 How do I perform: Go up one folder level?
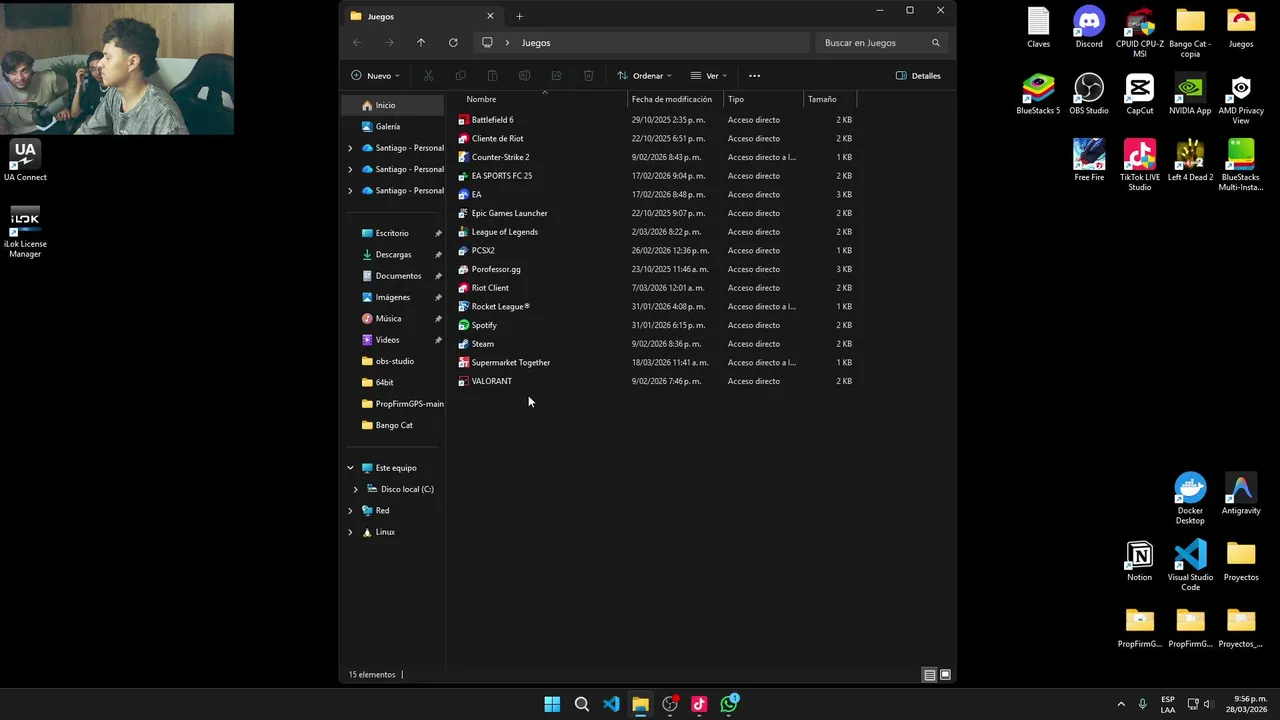coord(421,43)
